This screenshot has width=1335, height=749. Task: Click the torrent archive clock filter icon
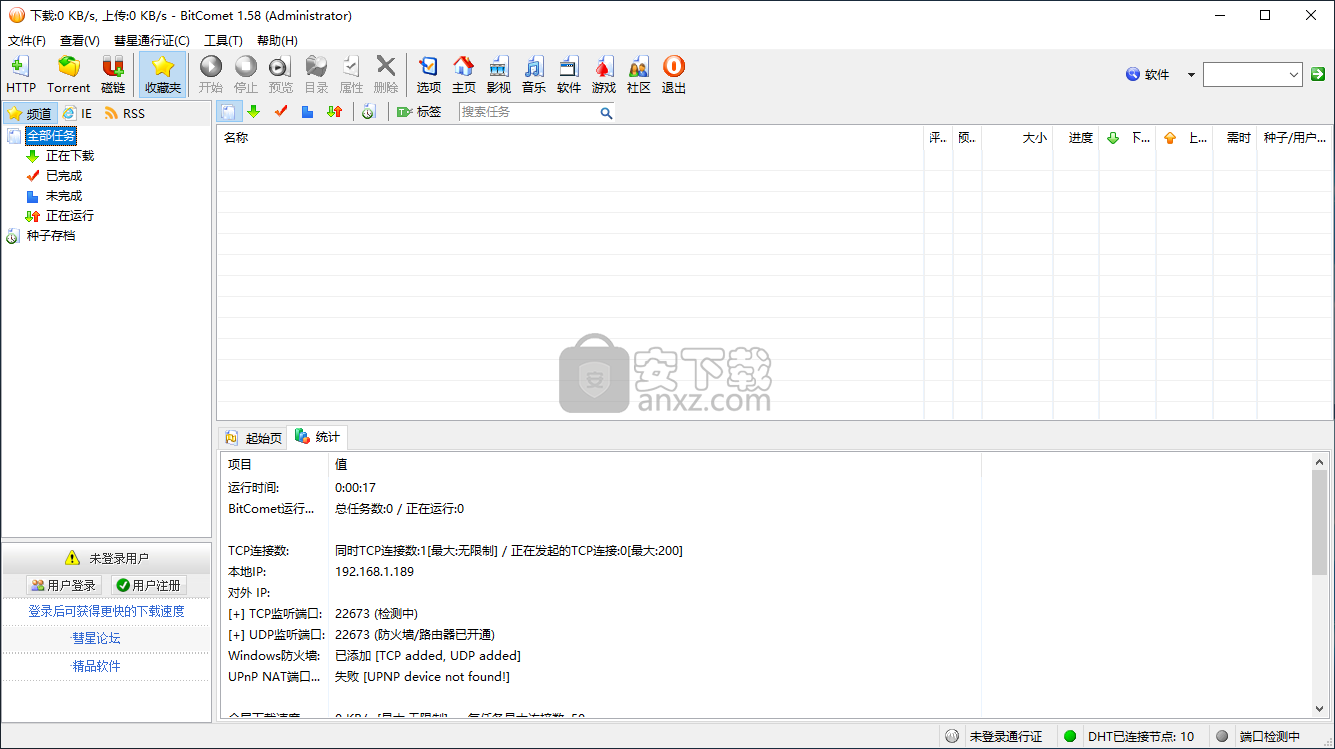point(369,112)
